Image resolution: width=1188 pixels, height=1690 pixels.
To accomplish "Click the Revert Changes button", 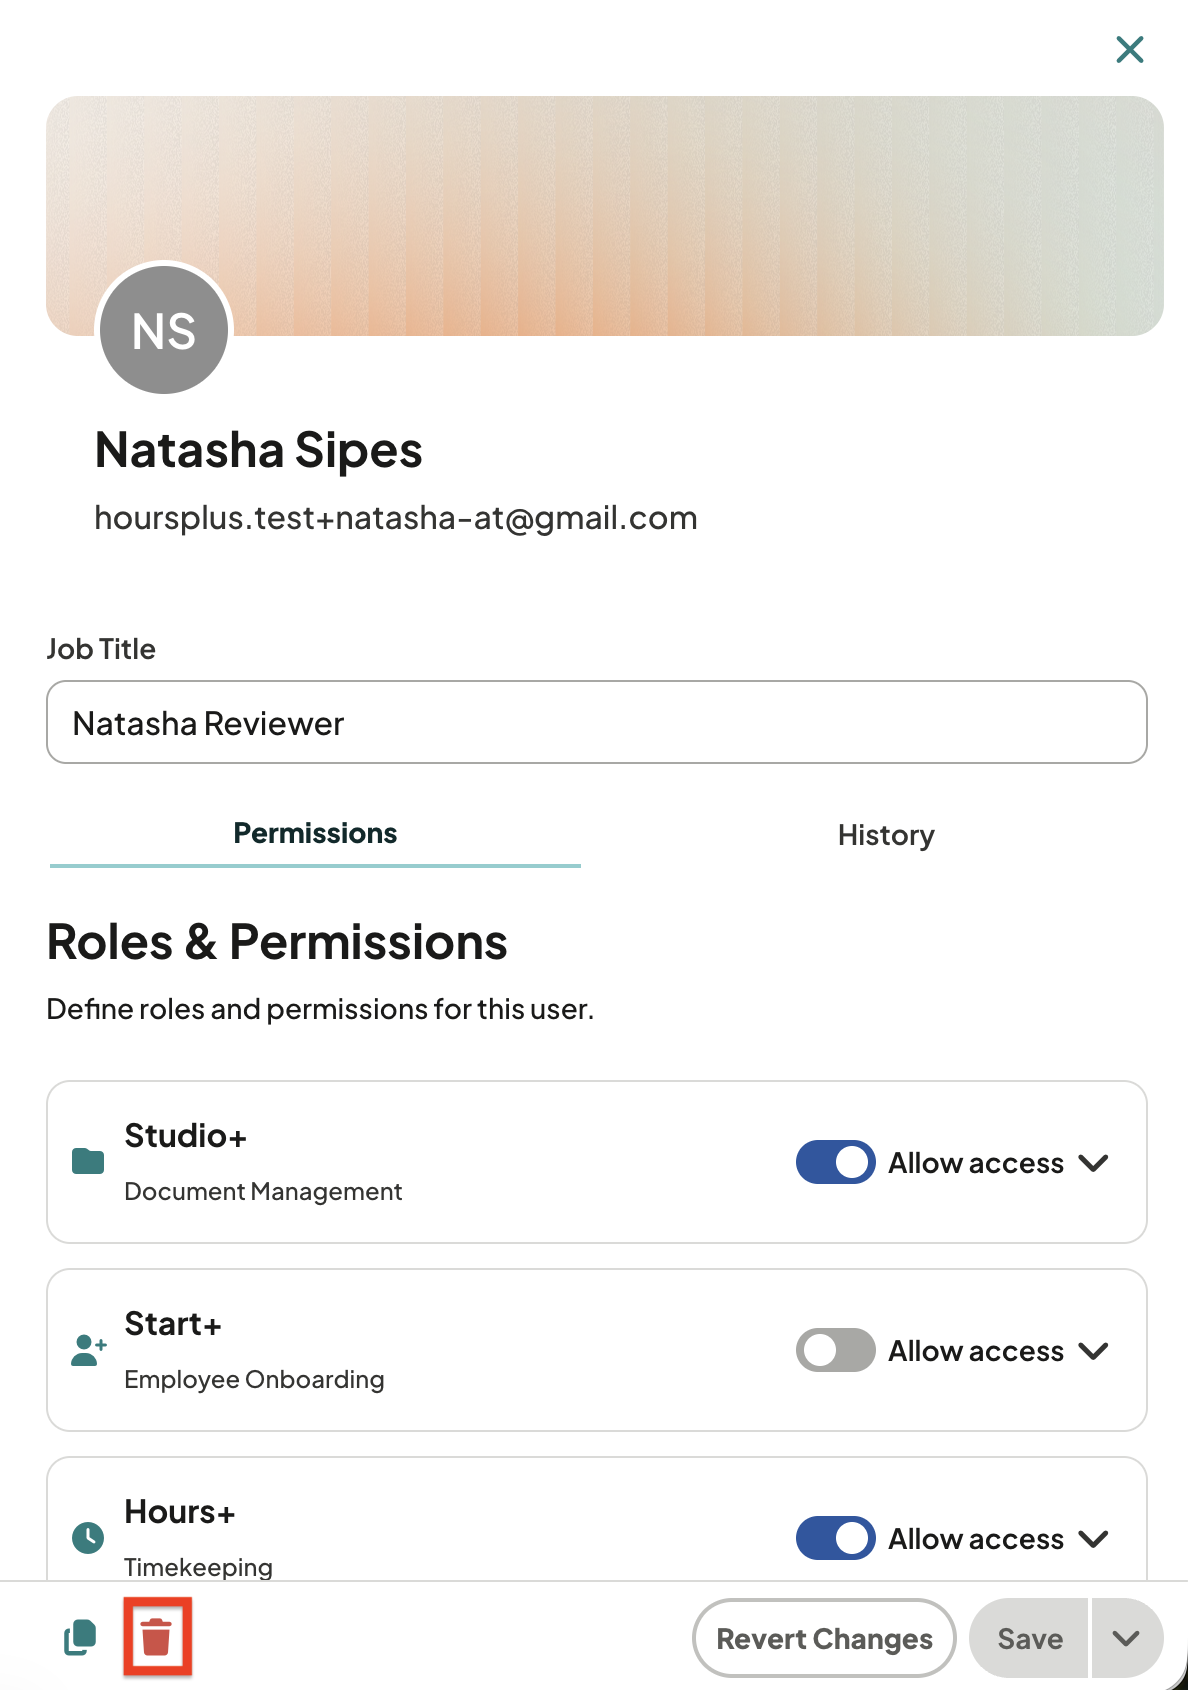I will pyautogui.click(x=824, y=1638).
